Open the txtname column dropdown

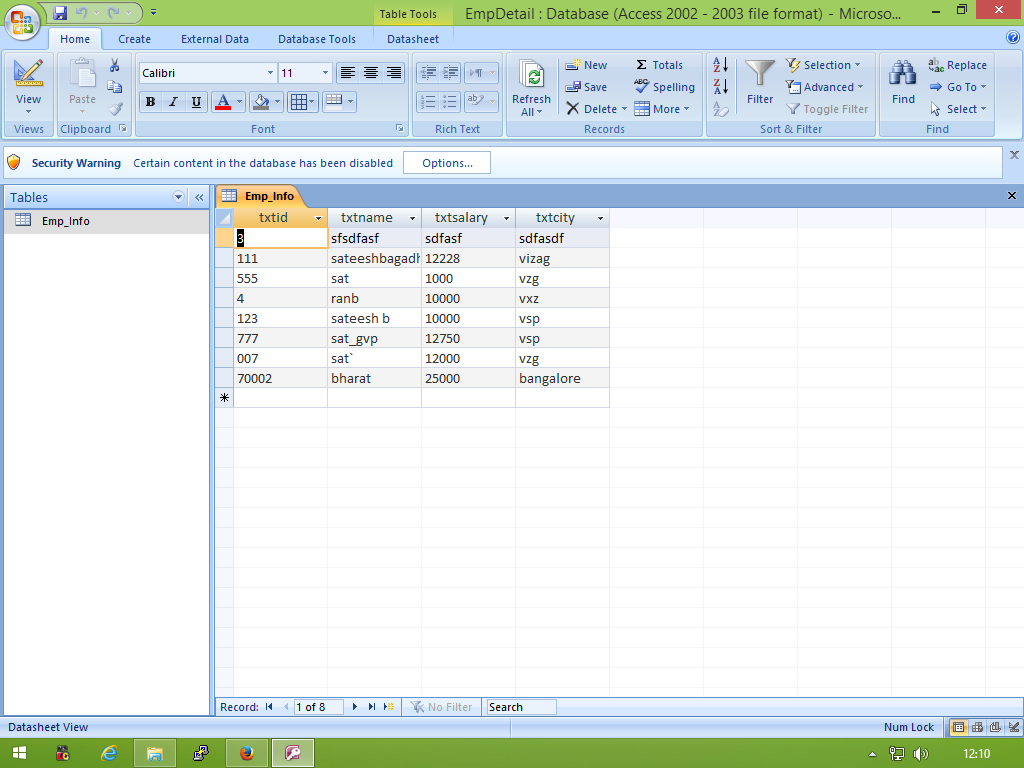tap(412, 217)
